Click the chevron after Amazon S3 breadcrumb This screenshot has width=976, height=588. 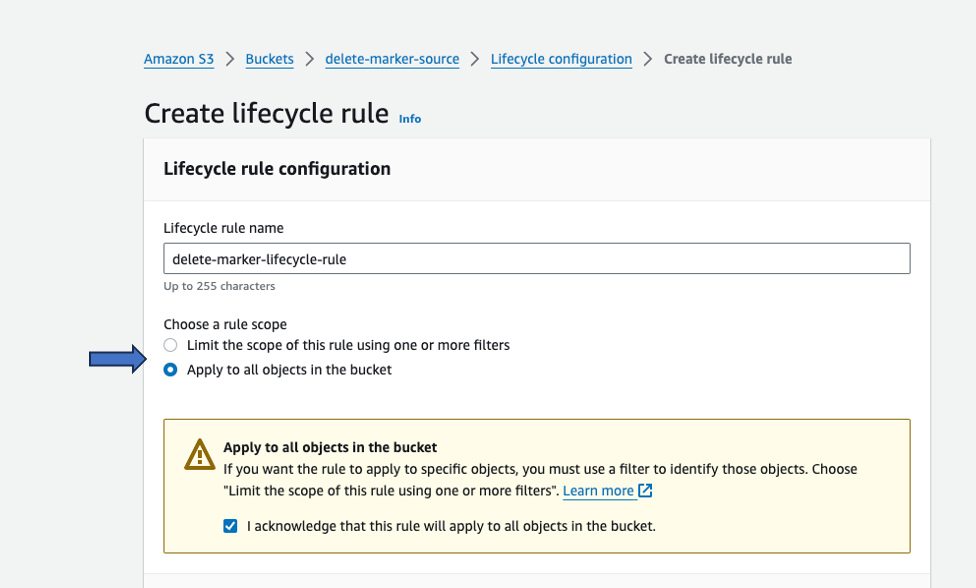click(x=228, y=59)
